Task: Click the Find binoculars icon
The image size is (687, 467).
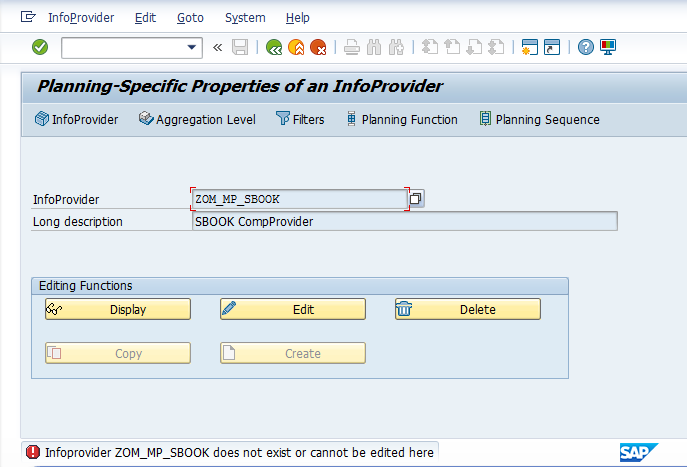Action: (x=374, y=47)
